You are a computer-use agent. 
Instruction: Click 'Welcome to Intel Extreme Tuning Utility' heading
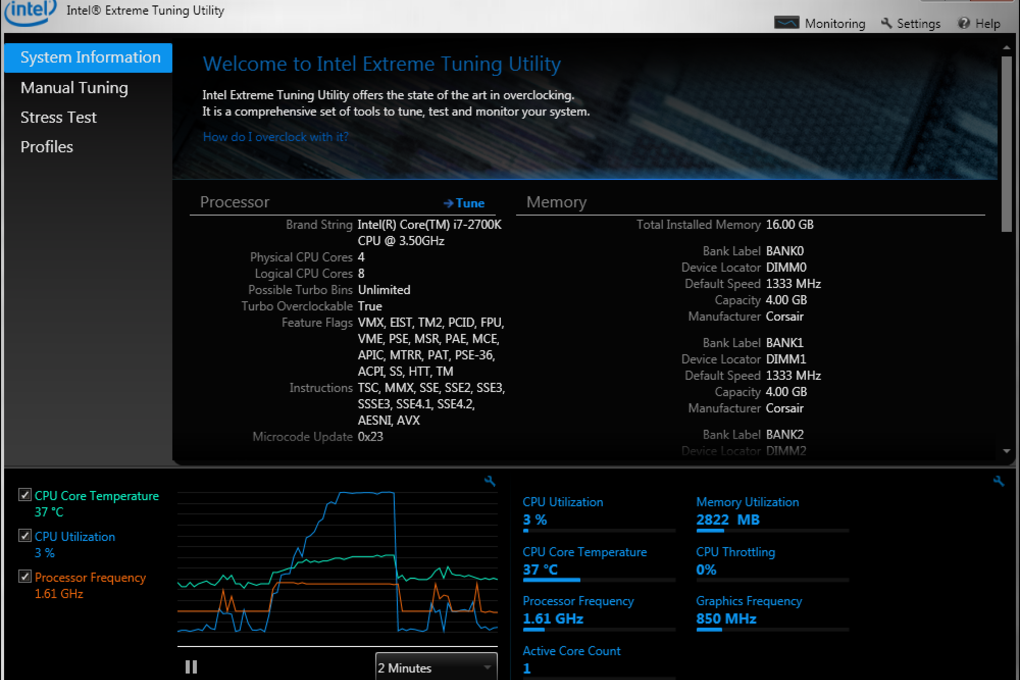pyautogui.click(x=381, y=64)
